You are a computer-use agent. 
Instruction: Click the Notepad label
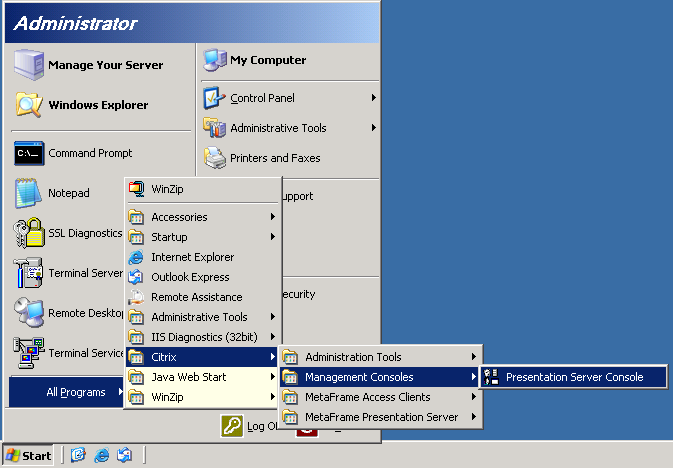pyautogui.click(x=69, y=193)
